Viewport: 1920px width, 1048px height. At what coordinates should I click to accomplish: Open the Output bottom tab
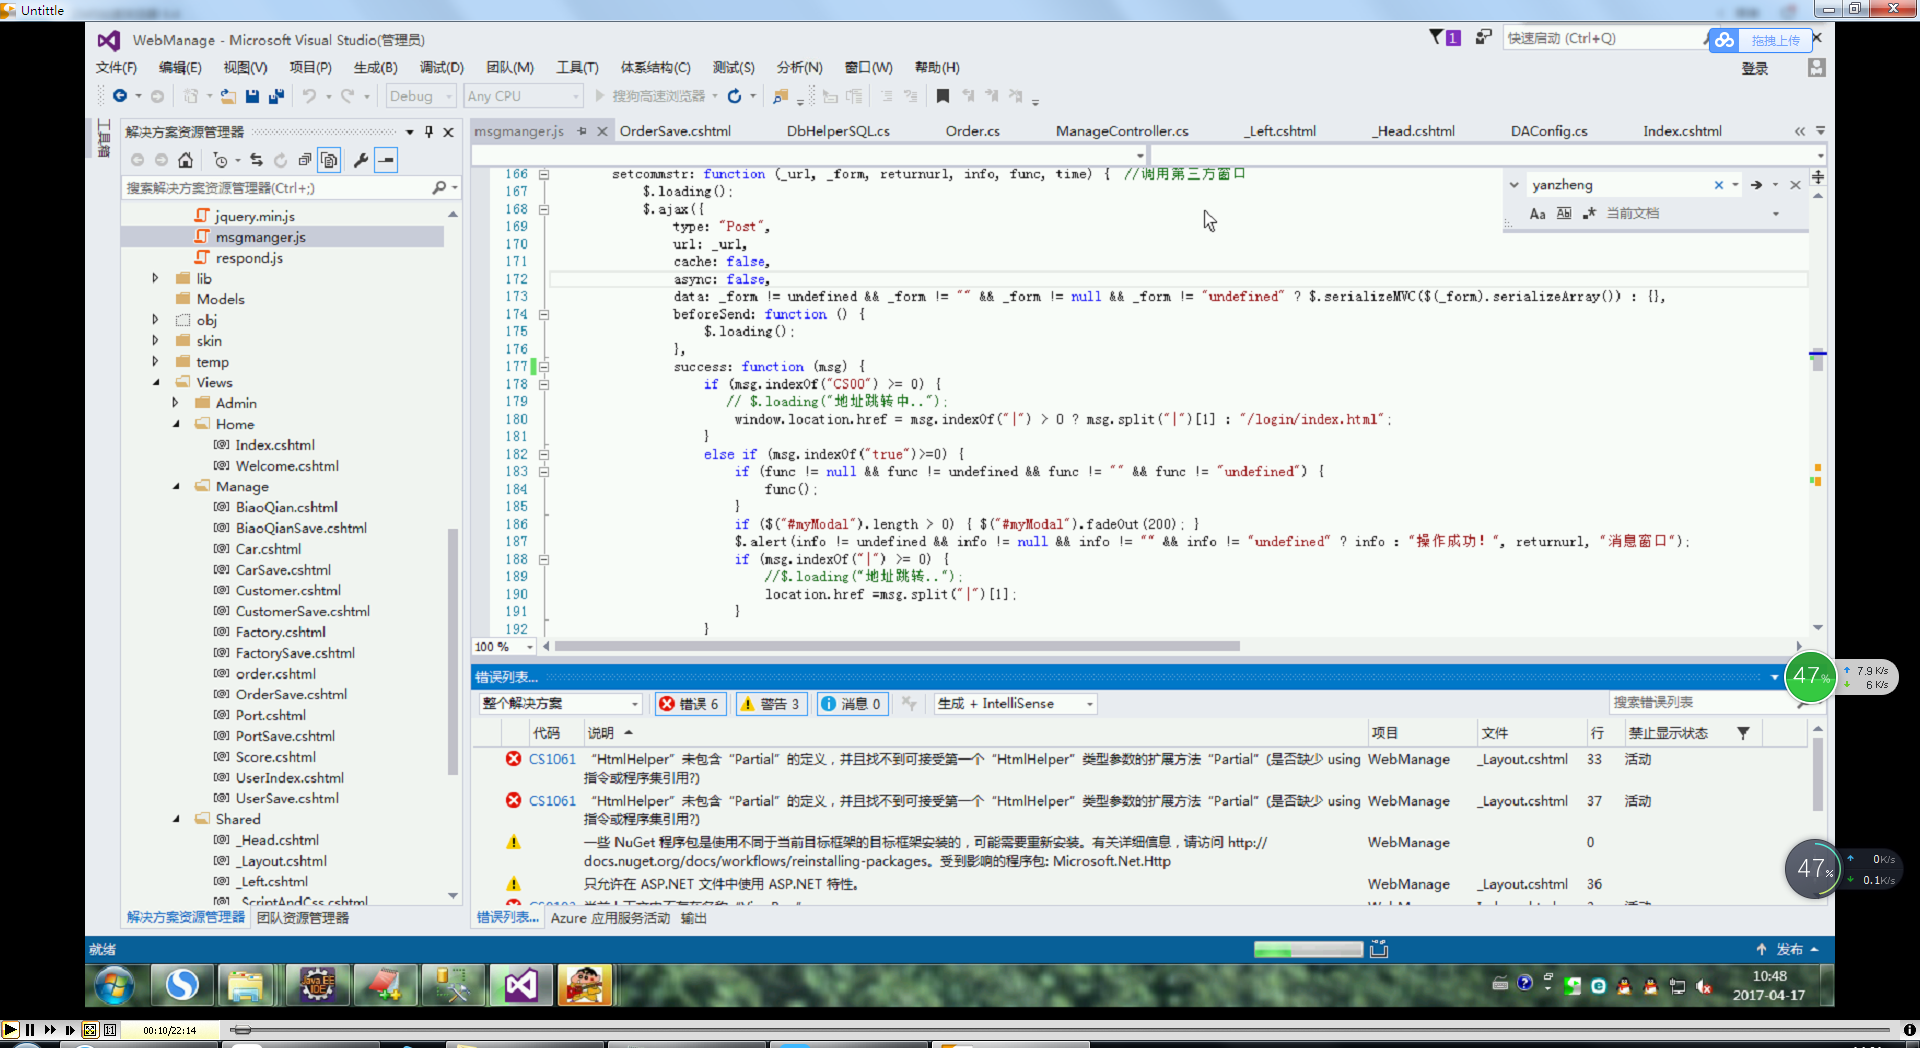[x=694, y=918]
